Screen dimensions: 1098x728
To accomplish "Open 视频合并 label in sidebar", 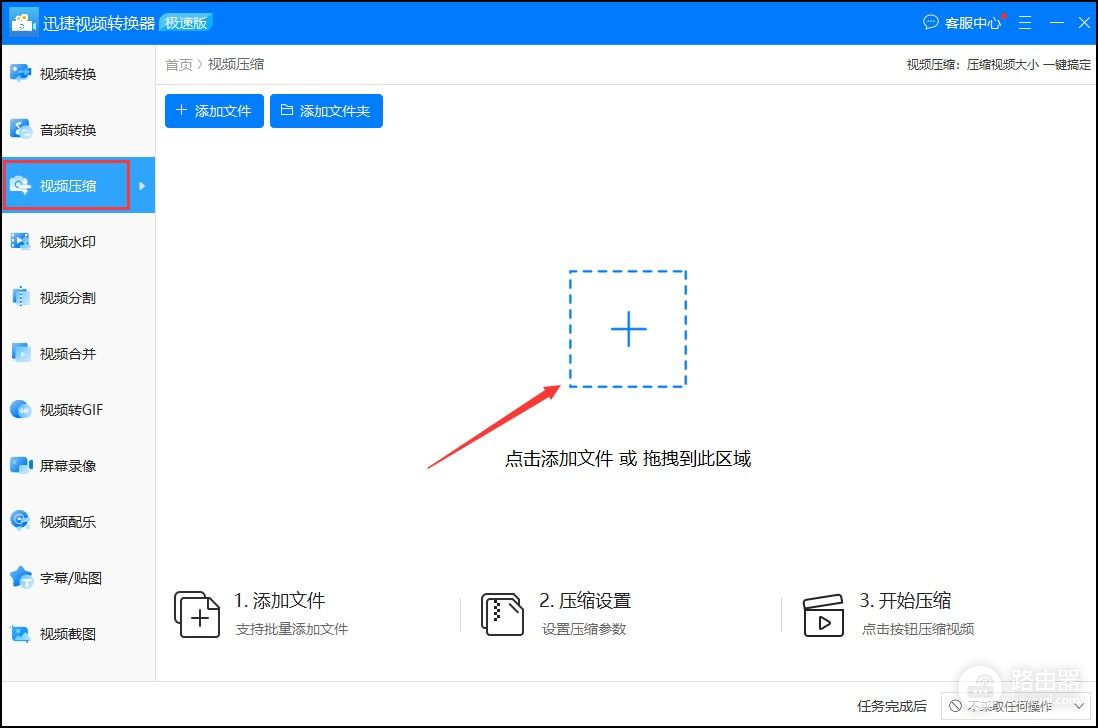I will pos(68,354).
